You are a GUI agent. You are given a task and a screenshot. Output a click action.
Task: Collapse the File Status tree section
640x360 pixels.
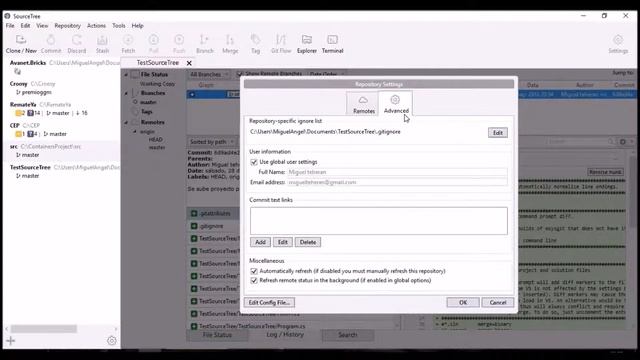coord(126,74)
